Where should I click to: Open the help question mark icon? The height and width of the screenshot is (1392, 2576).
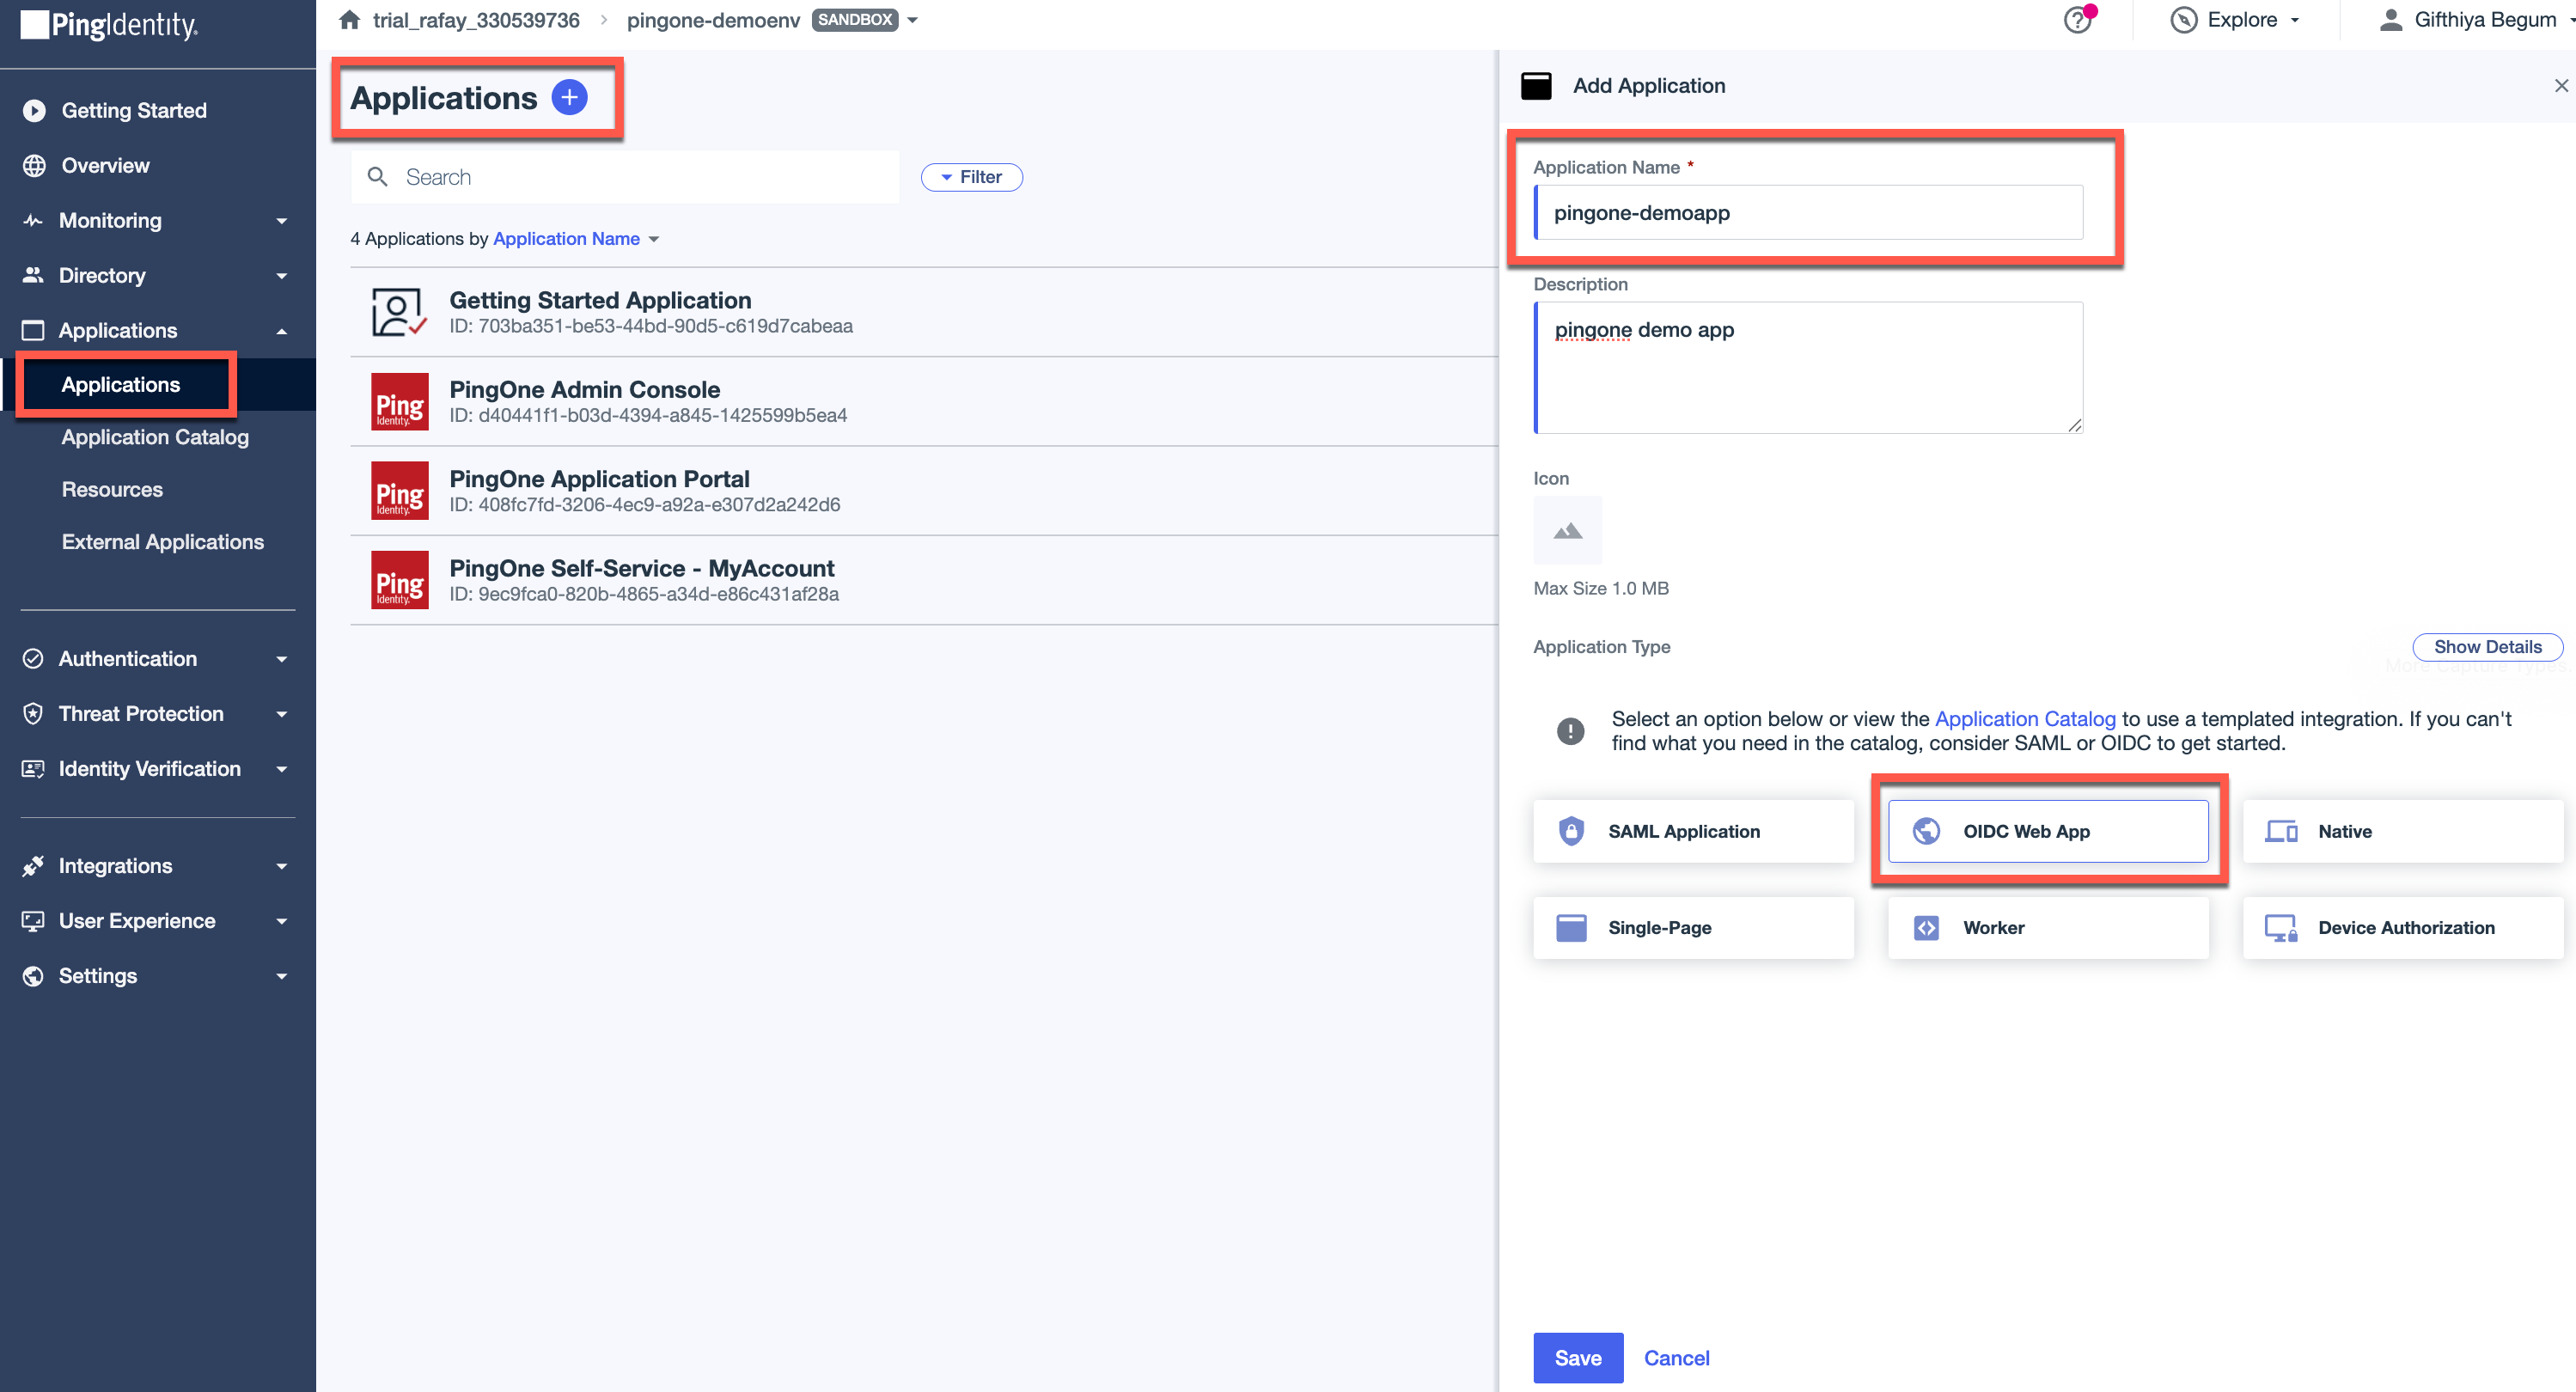coord(2077,20)
